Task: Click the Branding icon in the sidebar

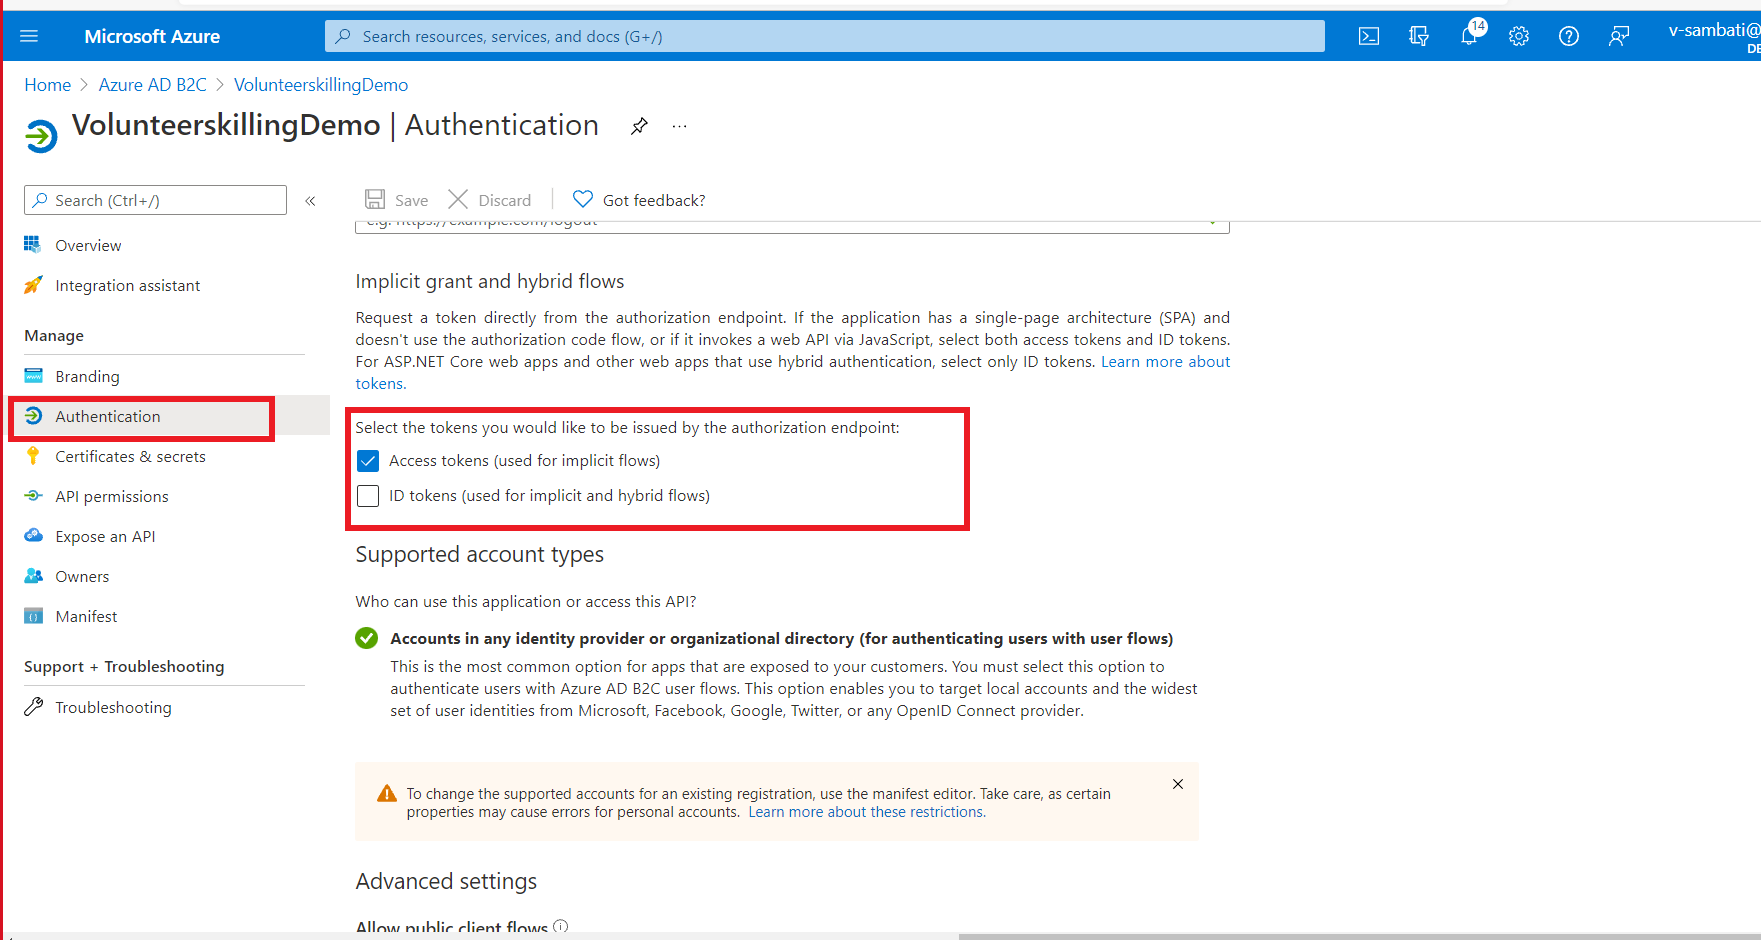Action: point(33,376)
